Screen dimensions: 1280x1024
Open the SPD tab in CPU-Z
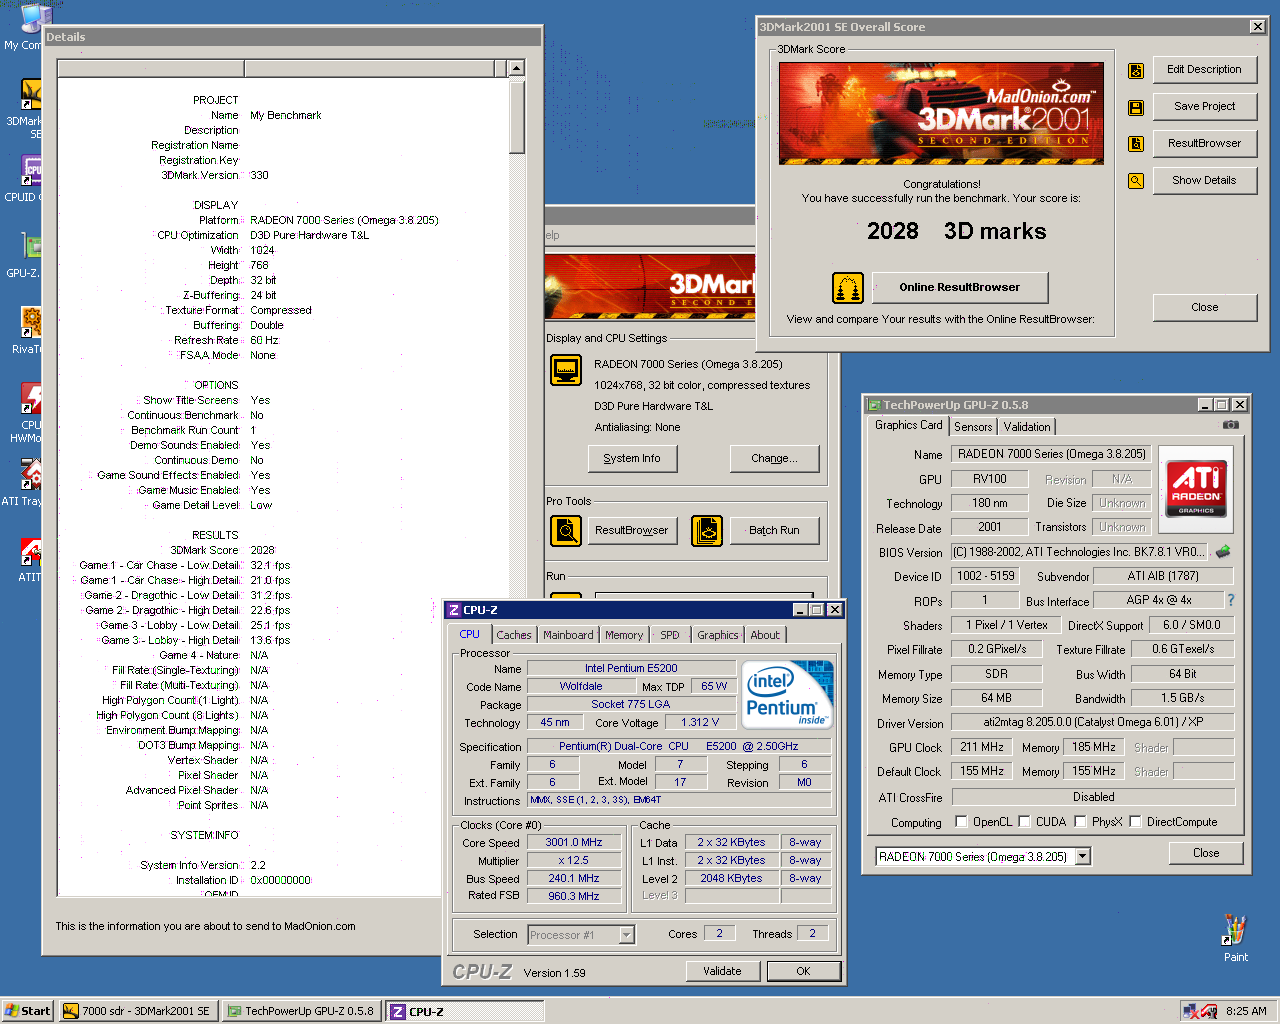tap(670, 635)
